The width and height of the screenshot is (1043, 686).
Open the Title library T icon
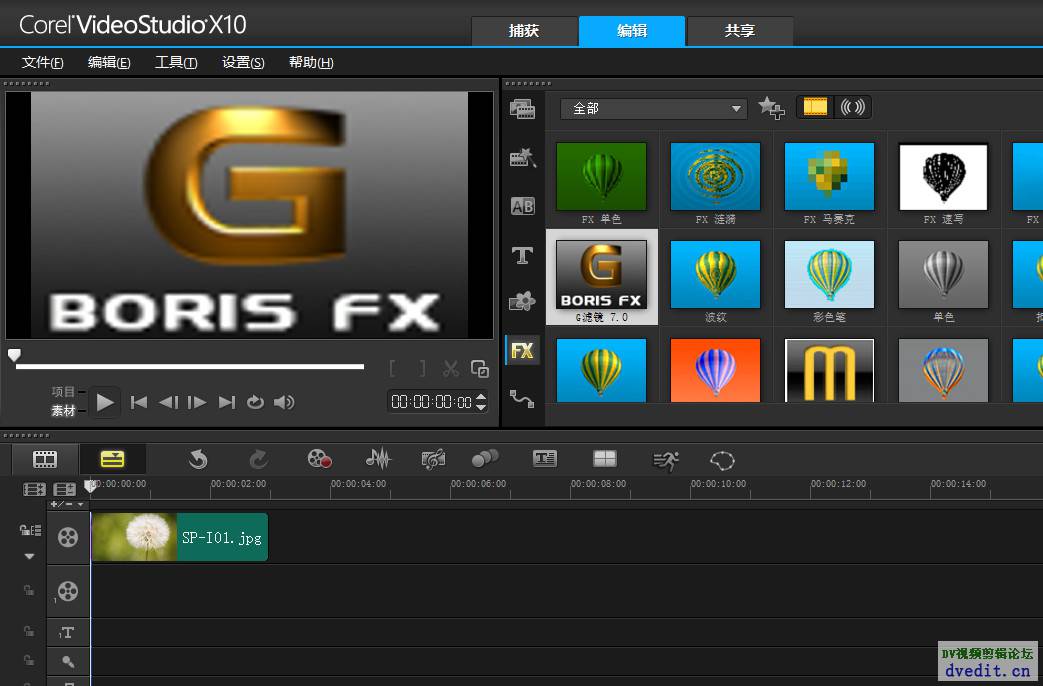click(522, 256)
